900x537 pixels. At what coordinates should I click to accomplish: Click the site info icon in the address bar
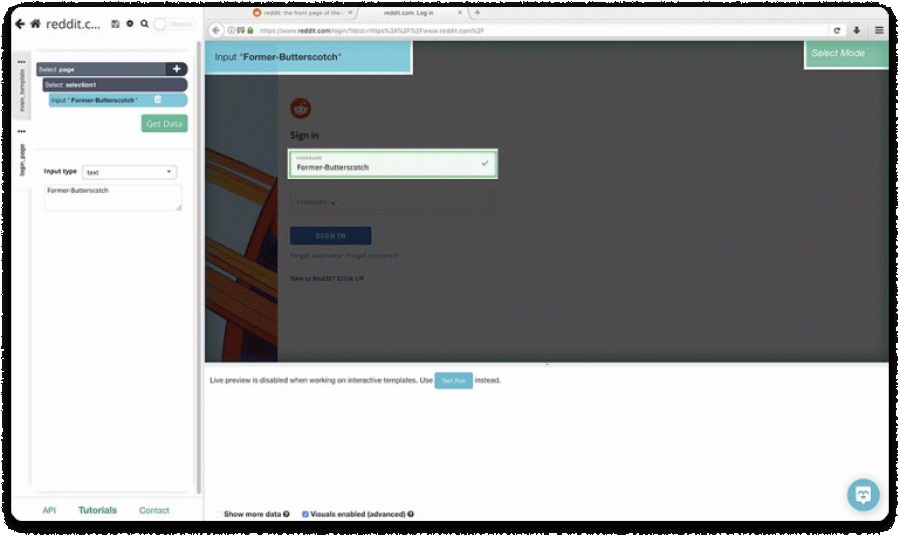pyautogui.click(x=231, y=30)
